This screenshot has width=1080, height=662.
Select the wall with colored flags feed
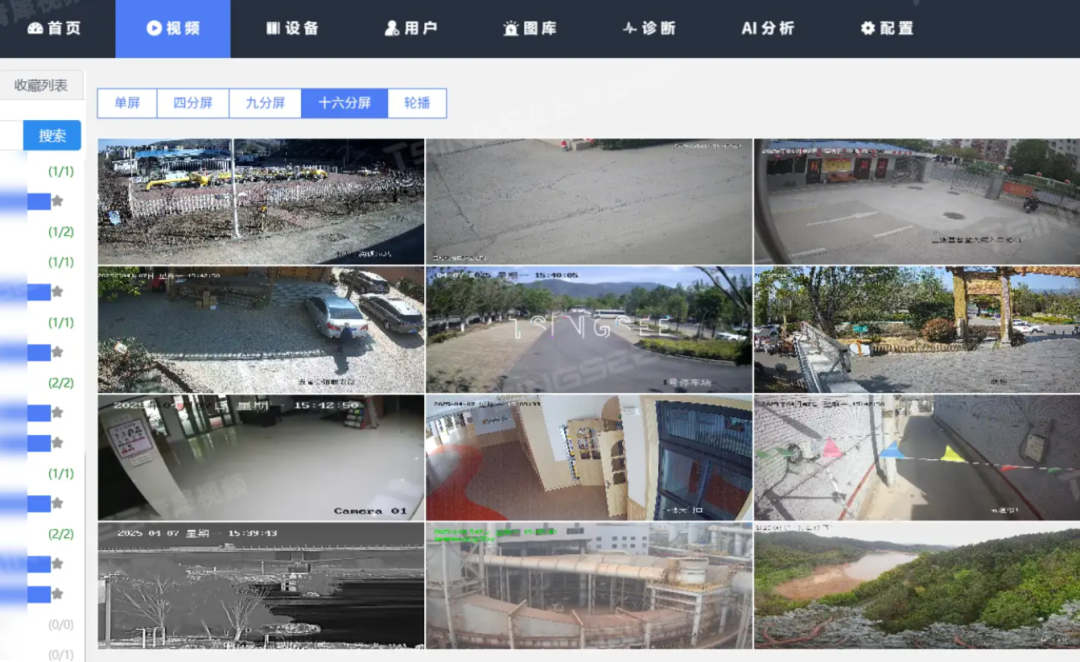tap(917, 457)
